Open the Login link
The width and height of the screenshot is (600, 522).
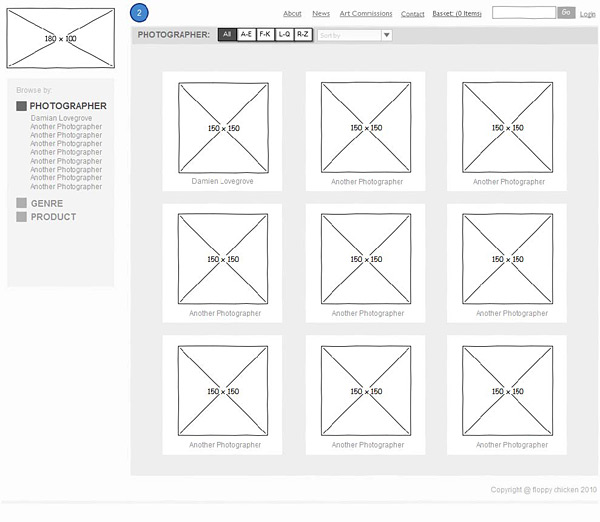coord(587,14)
